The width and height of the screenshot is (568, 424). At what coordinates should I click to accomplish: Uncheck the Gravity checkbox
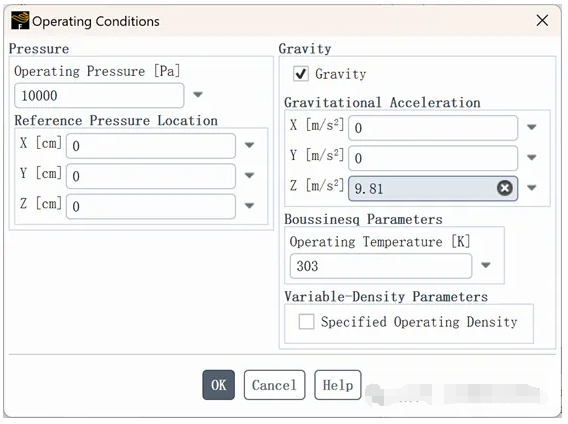pyautogui.click(x=301, y=74)
